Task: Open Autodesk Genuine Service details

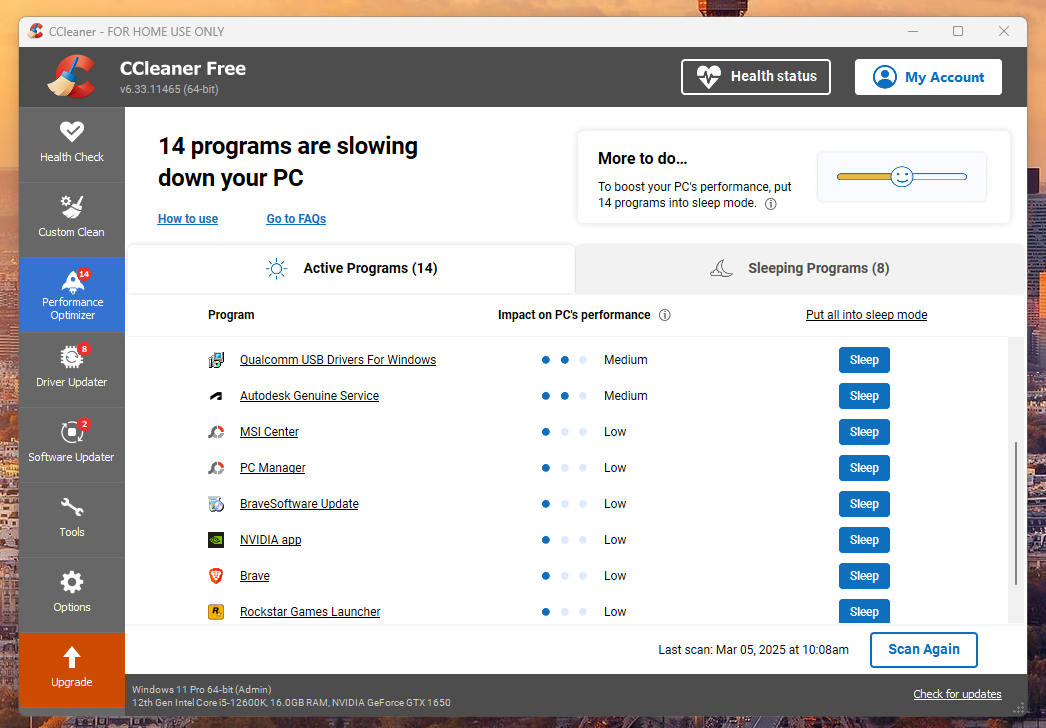Action: (309, 396)
